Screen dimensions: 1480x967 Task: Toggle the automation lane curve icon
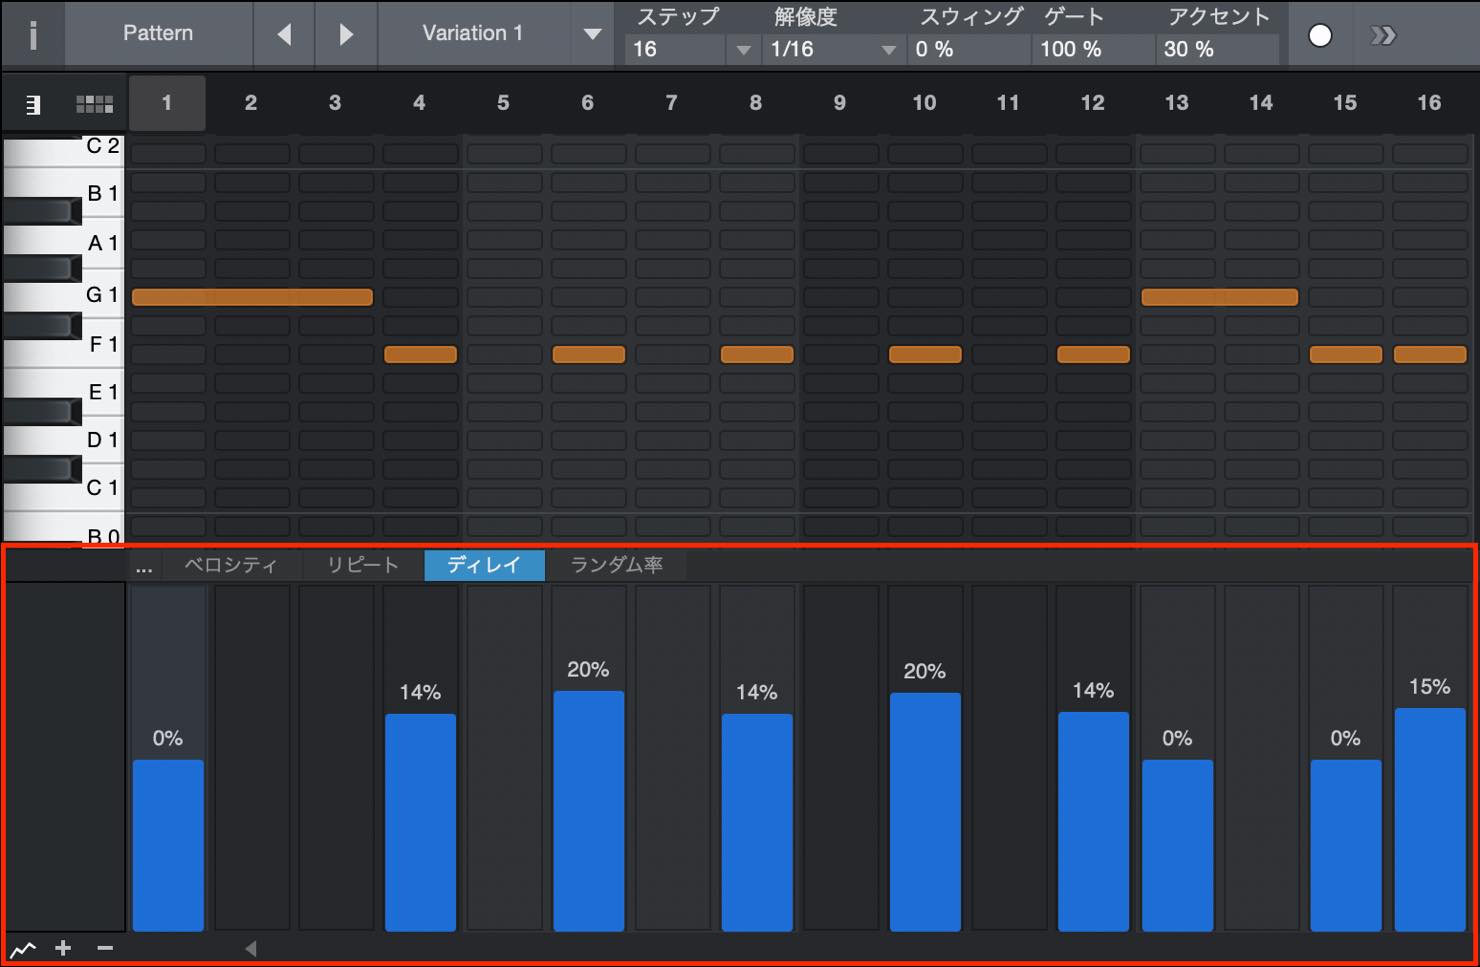click(x=23, y=949)
